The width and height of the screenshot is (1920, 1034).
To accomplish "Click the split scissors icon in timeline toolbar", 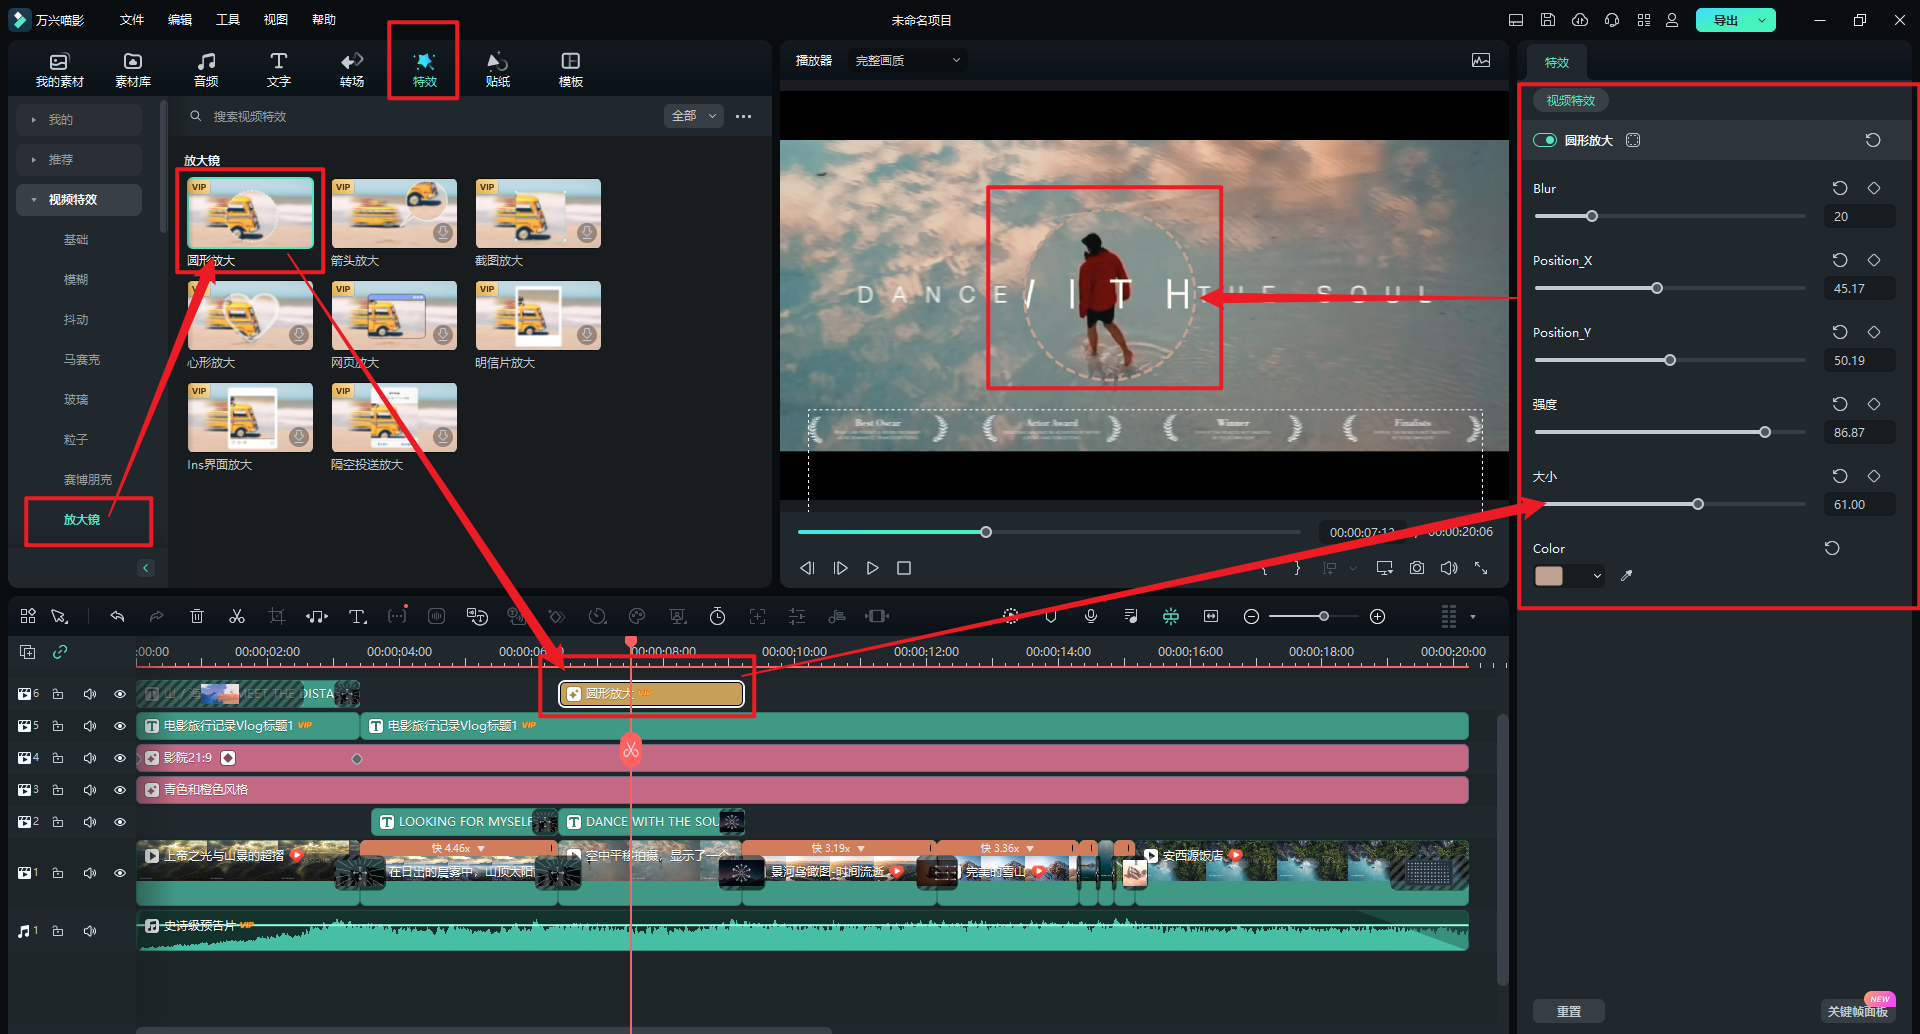I will (237, 616).
